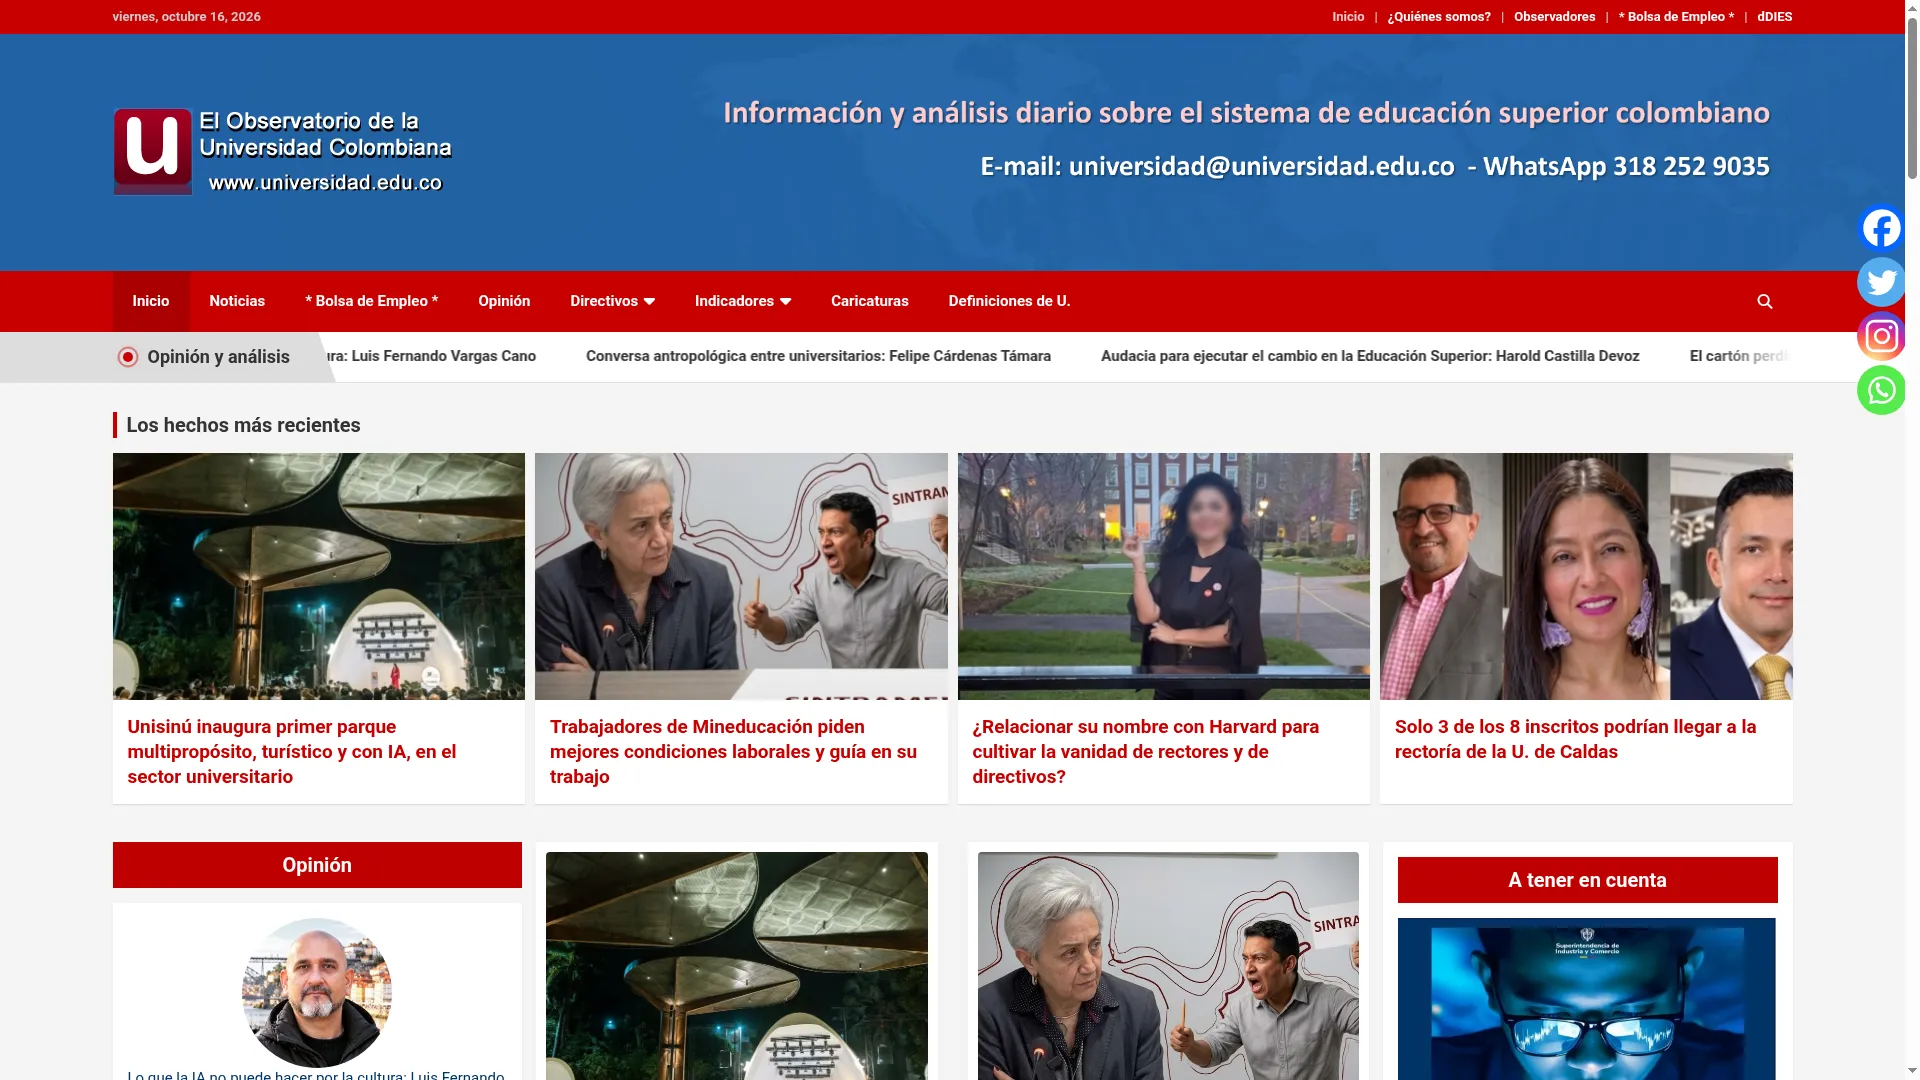Click the Opinión y análisis ticker label
The width and height of the screenshot is (1920, 1080).
point(218,357)
